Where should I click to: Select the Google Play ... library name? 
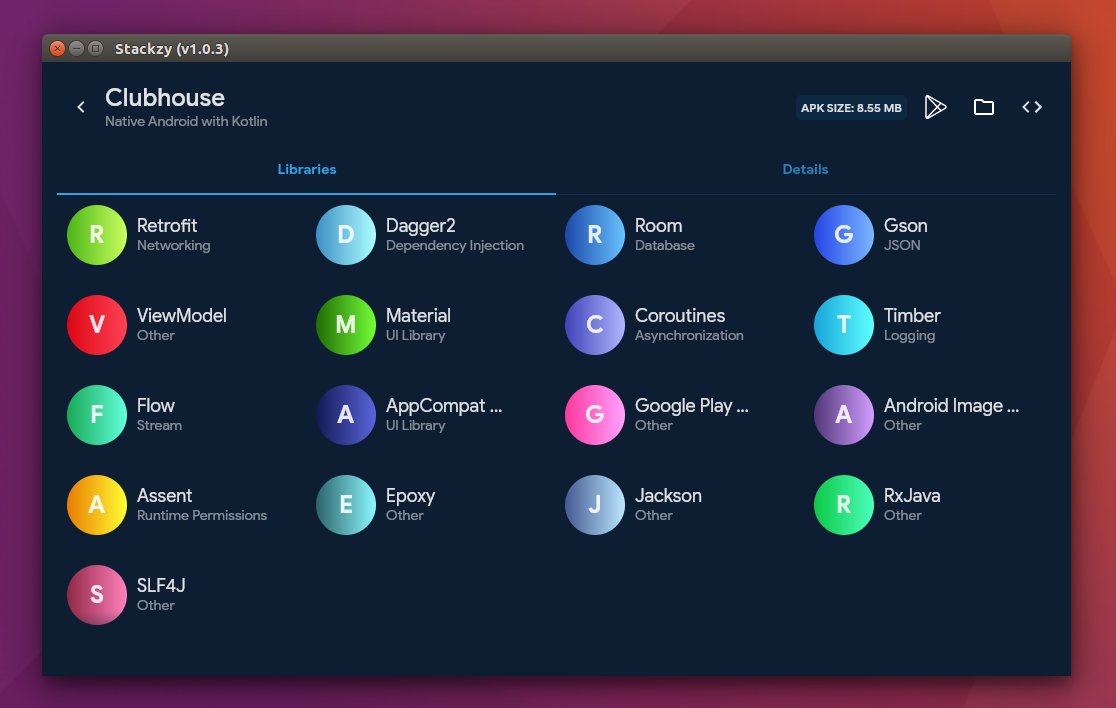point(691,406)
